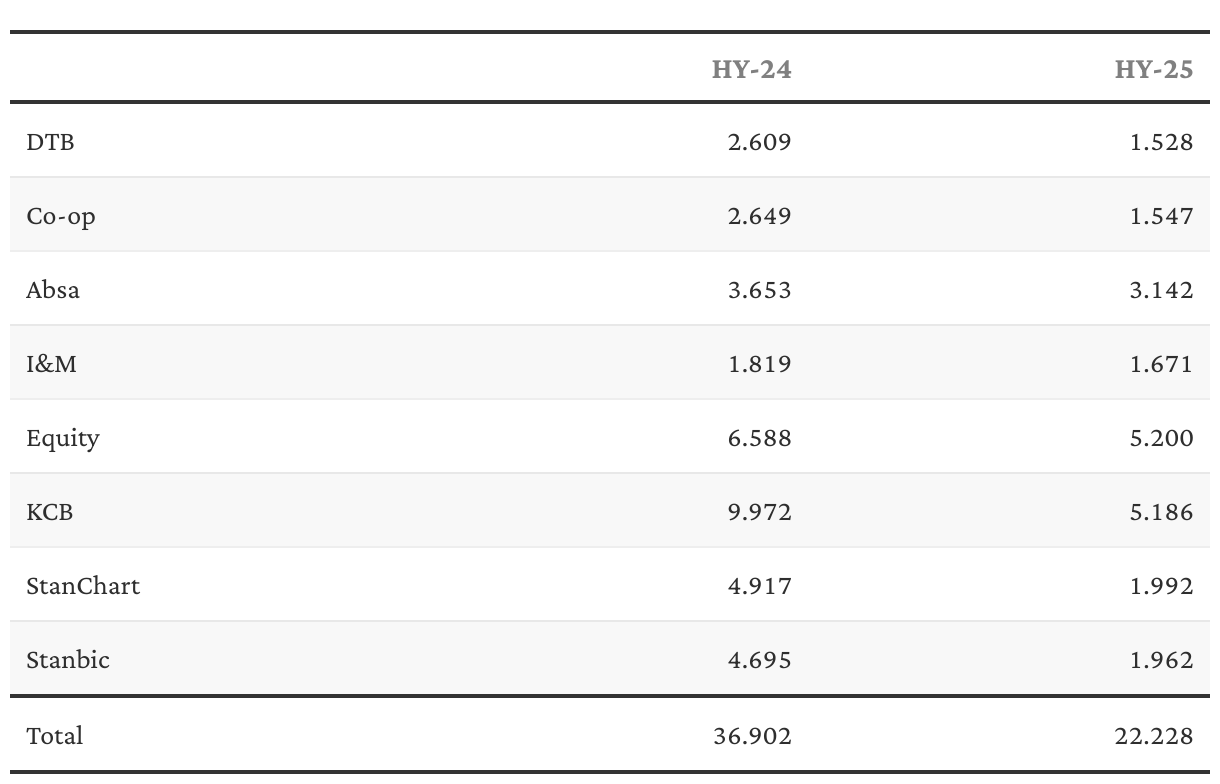The image size is (1220, 784).
Task: Select the Equity row label
Action: [x=63, y=439]
